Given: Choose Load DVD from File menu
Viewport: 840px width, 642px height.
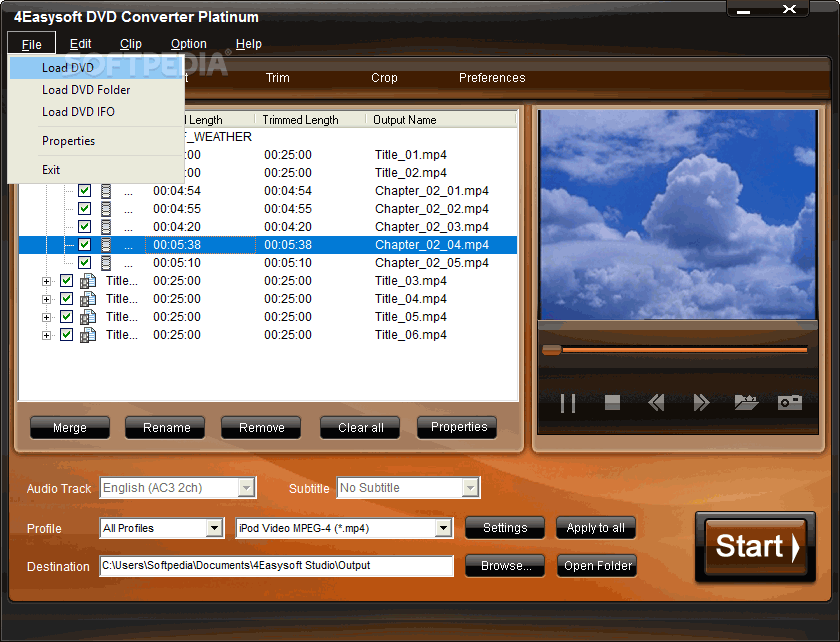Looking at the screenshot, I should tap(97, 68).
